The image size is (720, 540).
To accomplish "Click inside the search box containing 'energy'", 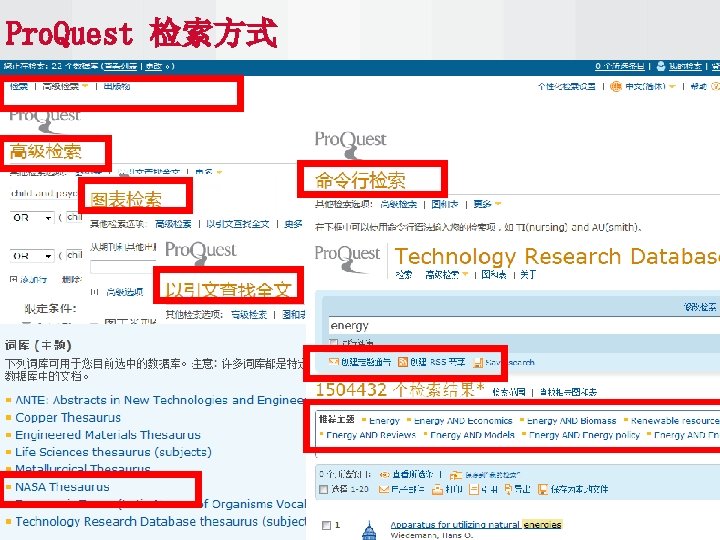I will pos(523,326).
